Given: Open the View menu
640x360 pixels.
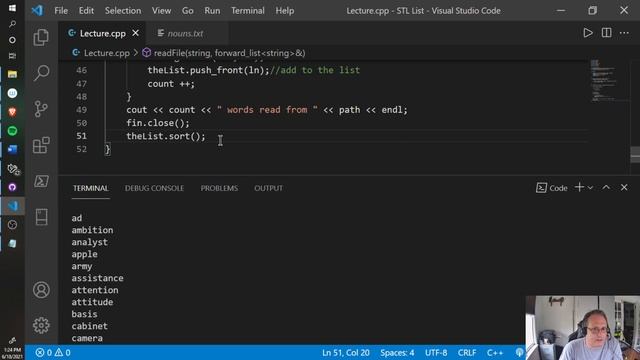Looking at the screenshot, I should (x=162, y=11).
